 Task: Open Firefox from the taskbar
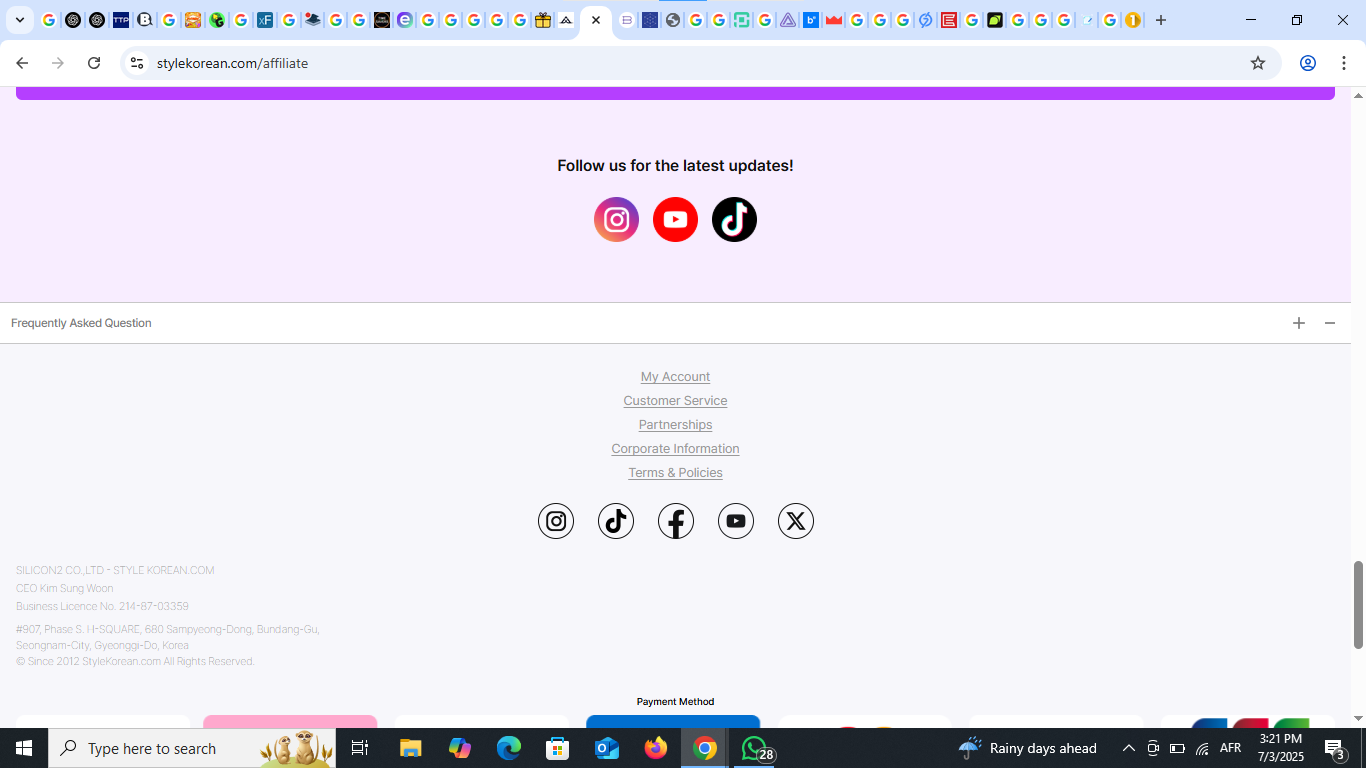(656, 748)
